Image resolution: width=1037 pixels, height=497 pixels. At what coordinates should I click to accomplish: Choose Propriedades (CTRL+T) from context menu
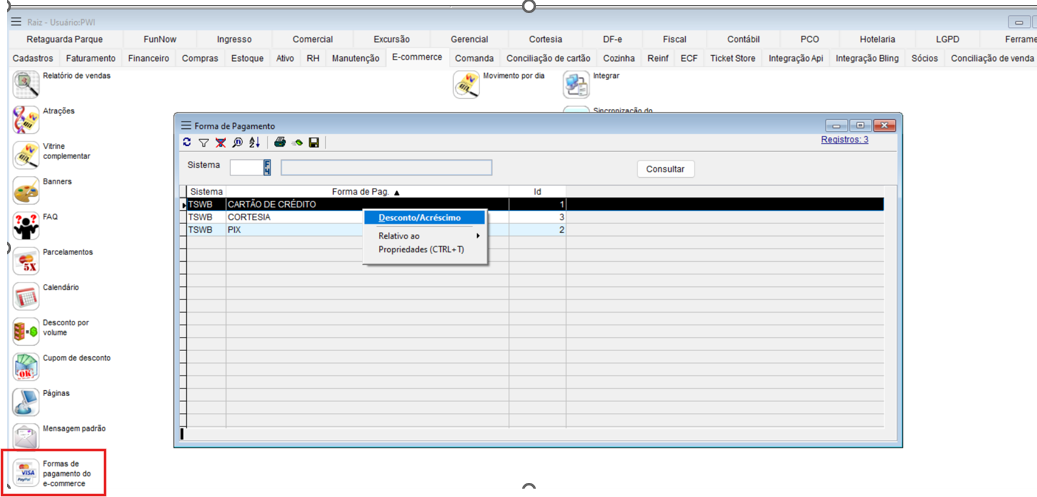[421, 250]
